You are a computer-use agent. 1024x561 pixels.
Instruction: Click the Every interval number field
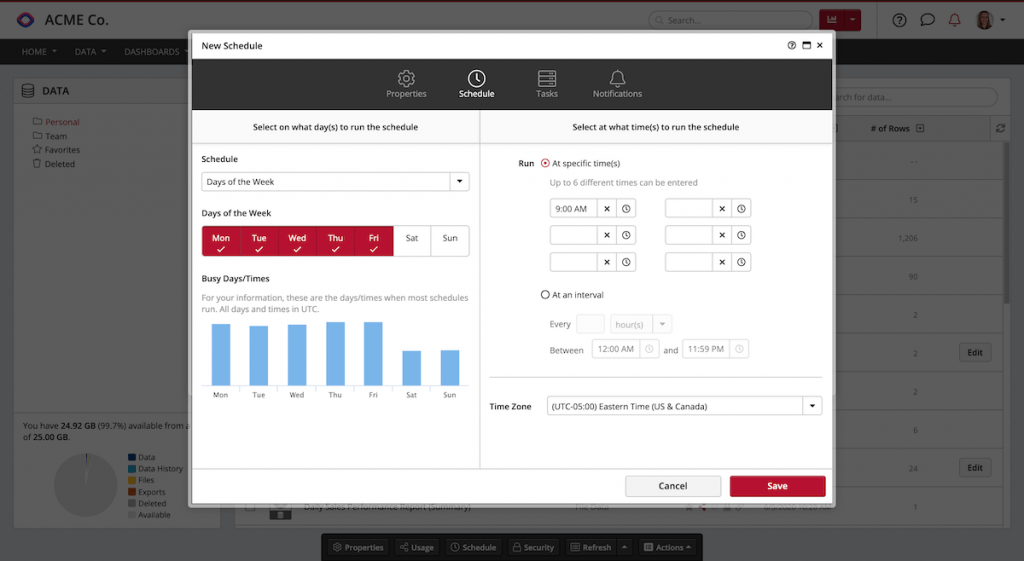point(590,324)
